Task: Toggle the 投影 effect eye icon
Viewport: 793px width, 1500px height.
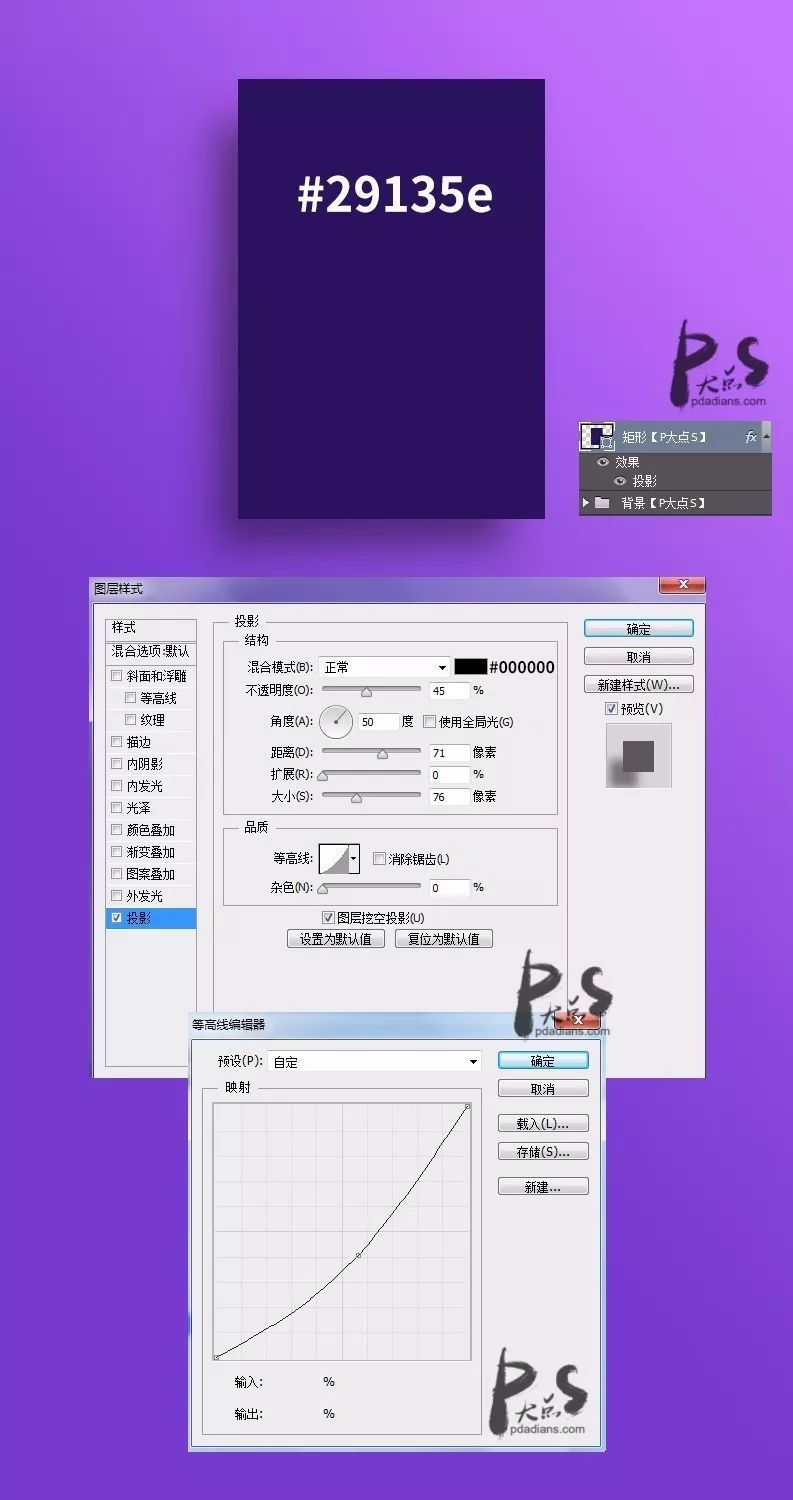Action: 620,481
